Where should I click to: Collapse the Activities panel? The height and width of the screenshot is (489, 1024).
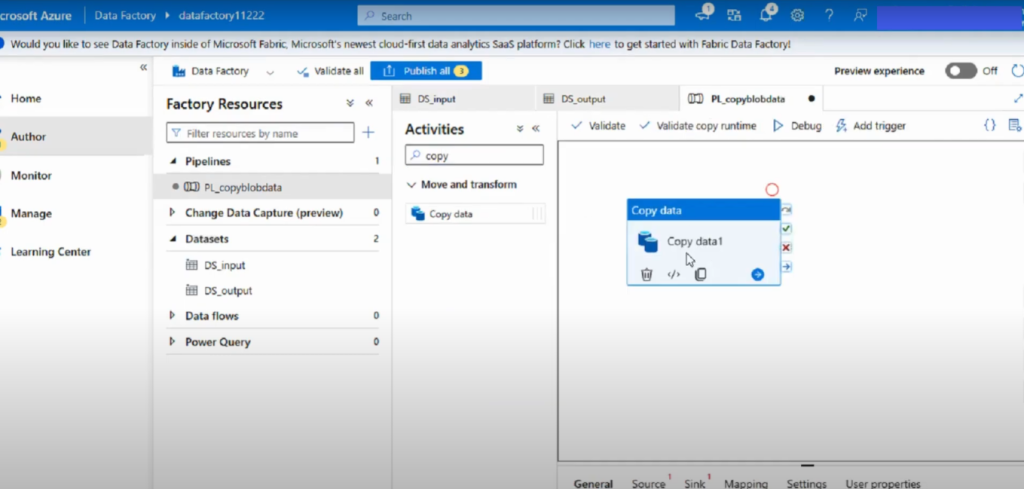coord(536,129)
